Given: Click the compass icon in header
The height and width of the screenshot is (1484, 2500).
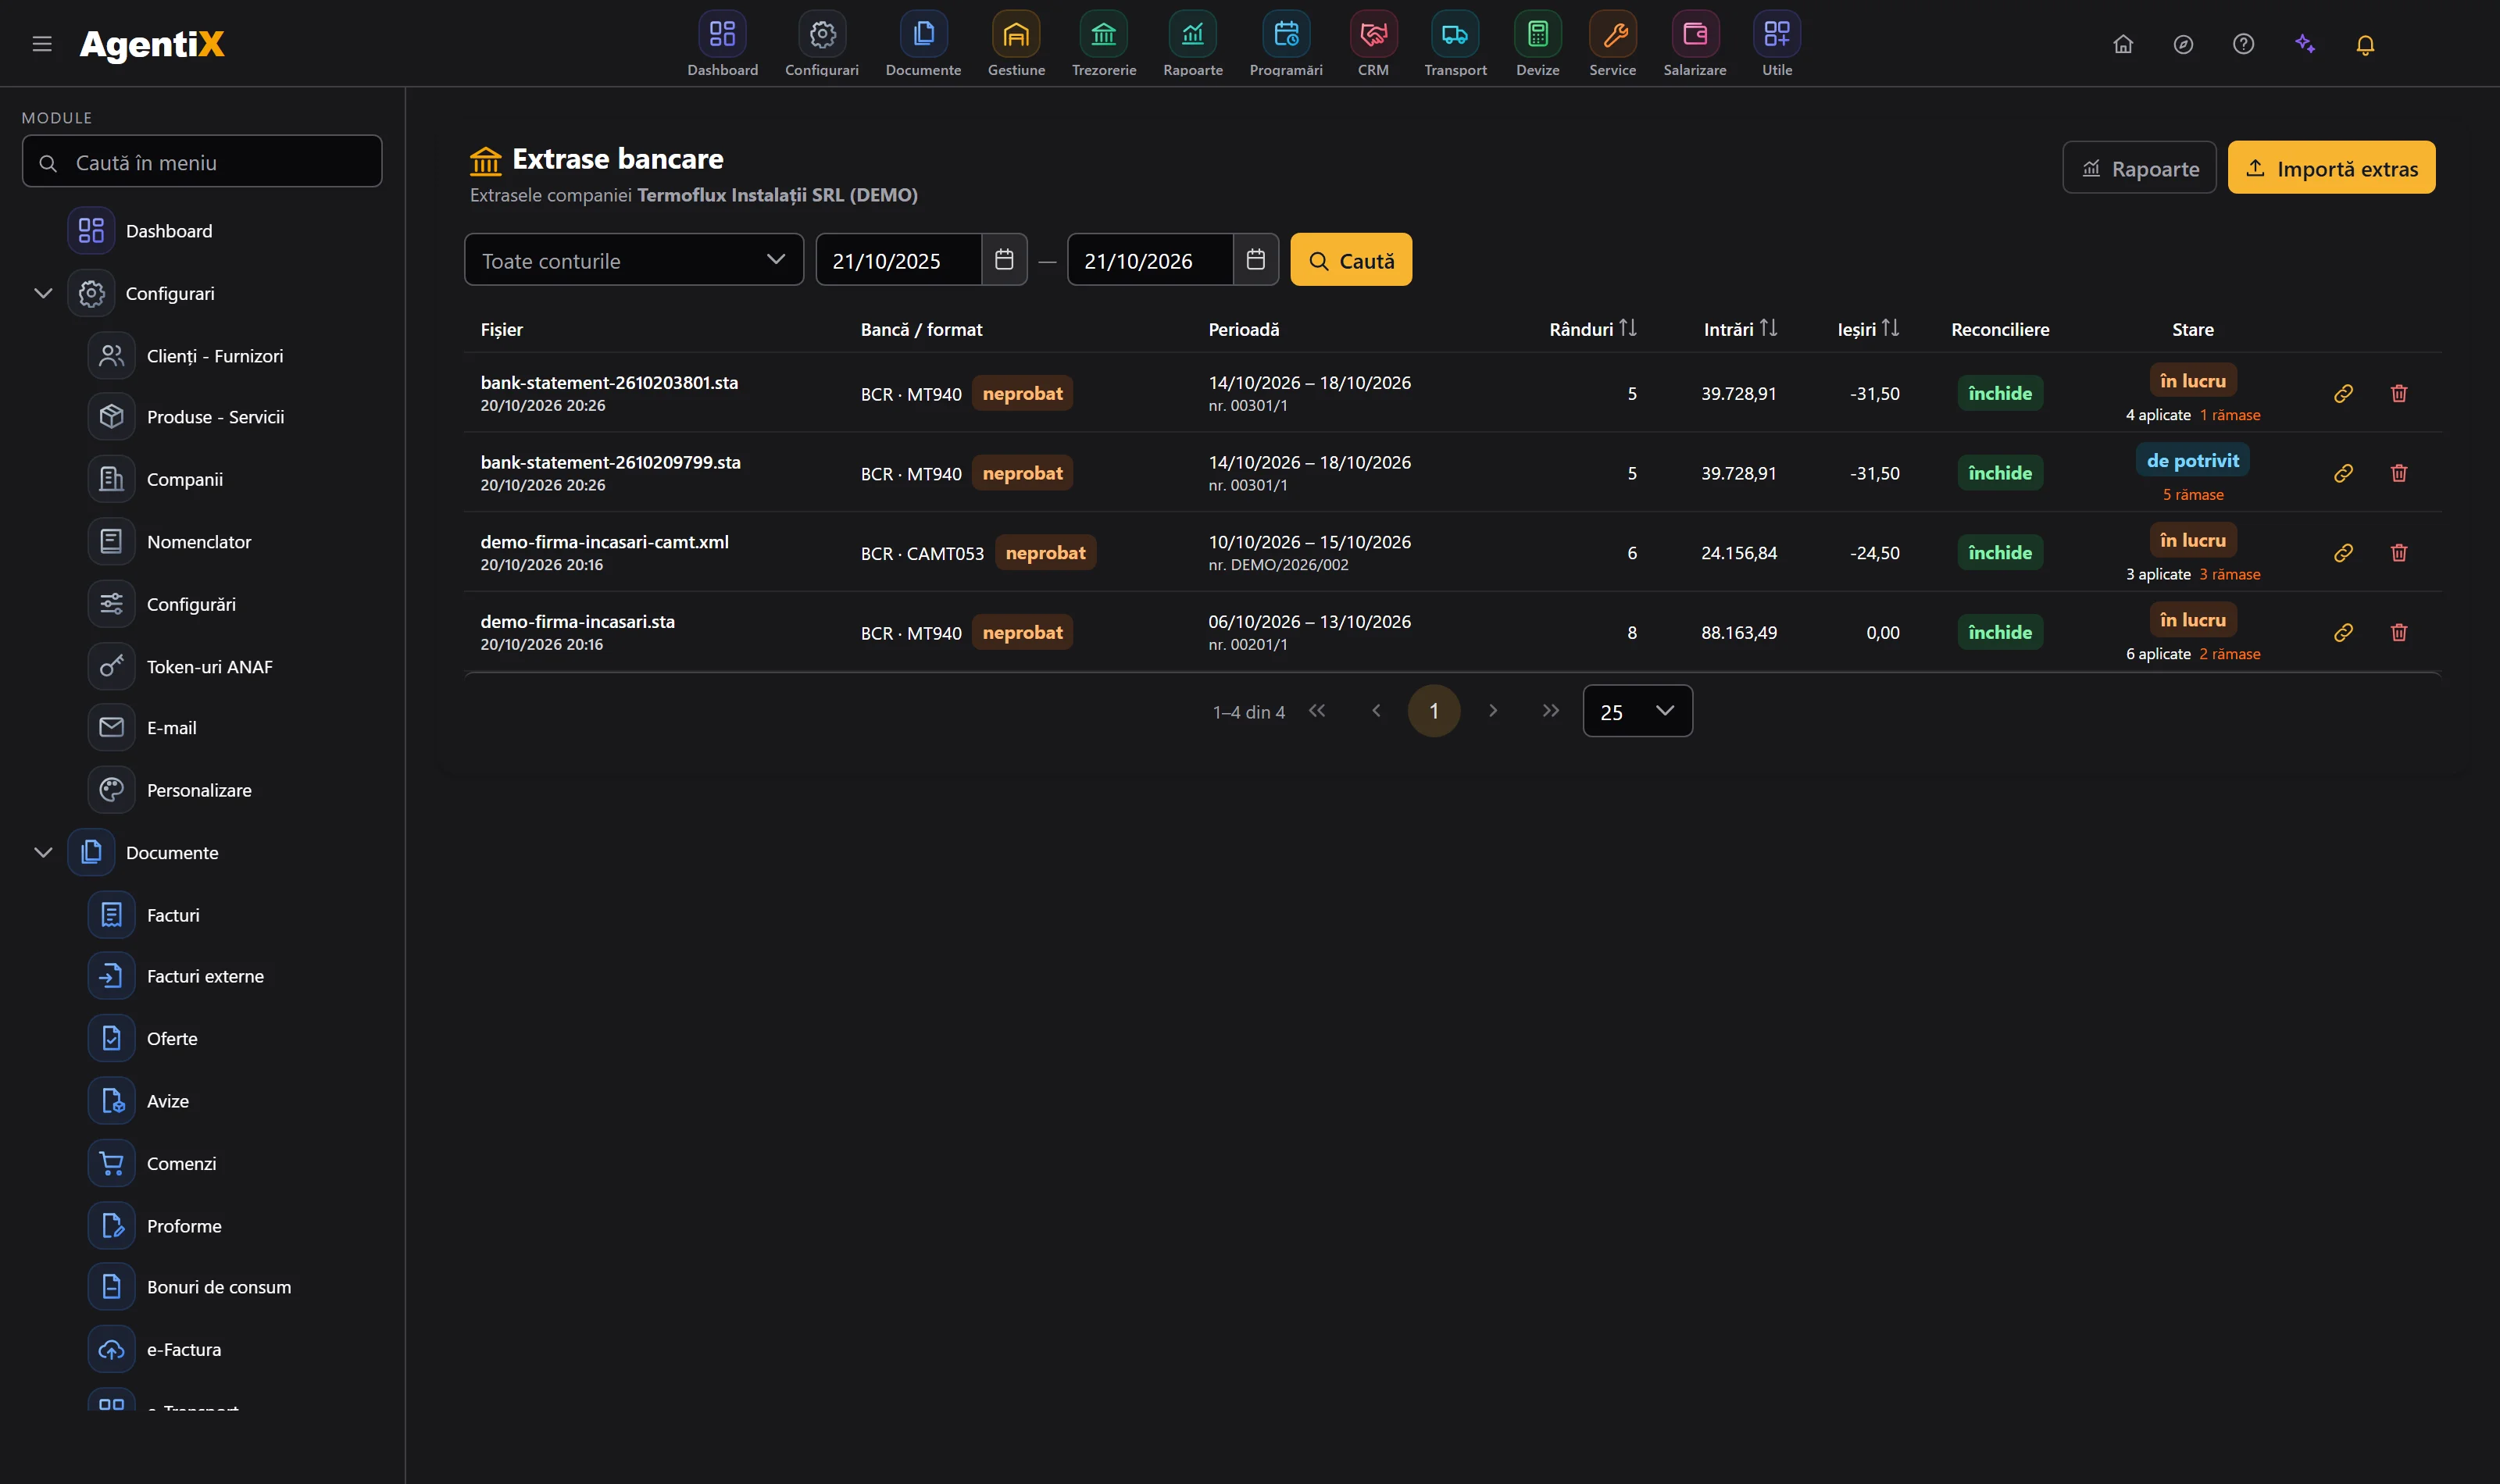Looking at the screenshot, I should pos(2183,44).
